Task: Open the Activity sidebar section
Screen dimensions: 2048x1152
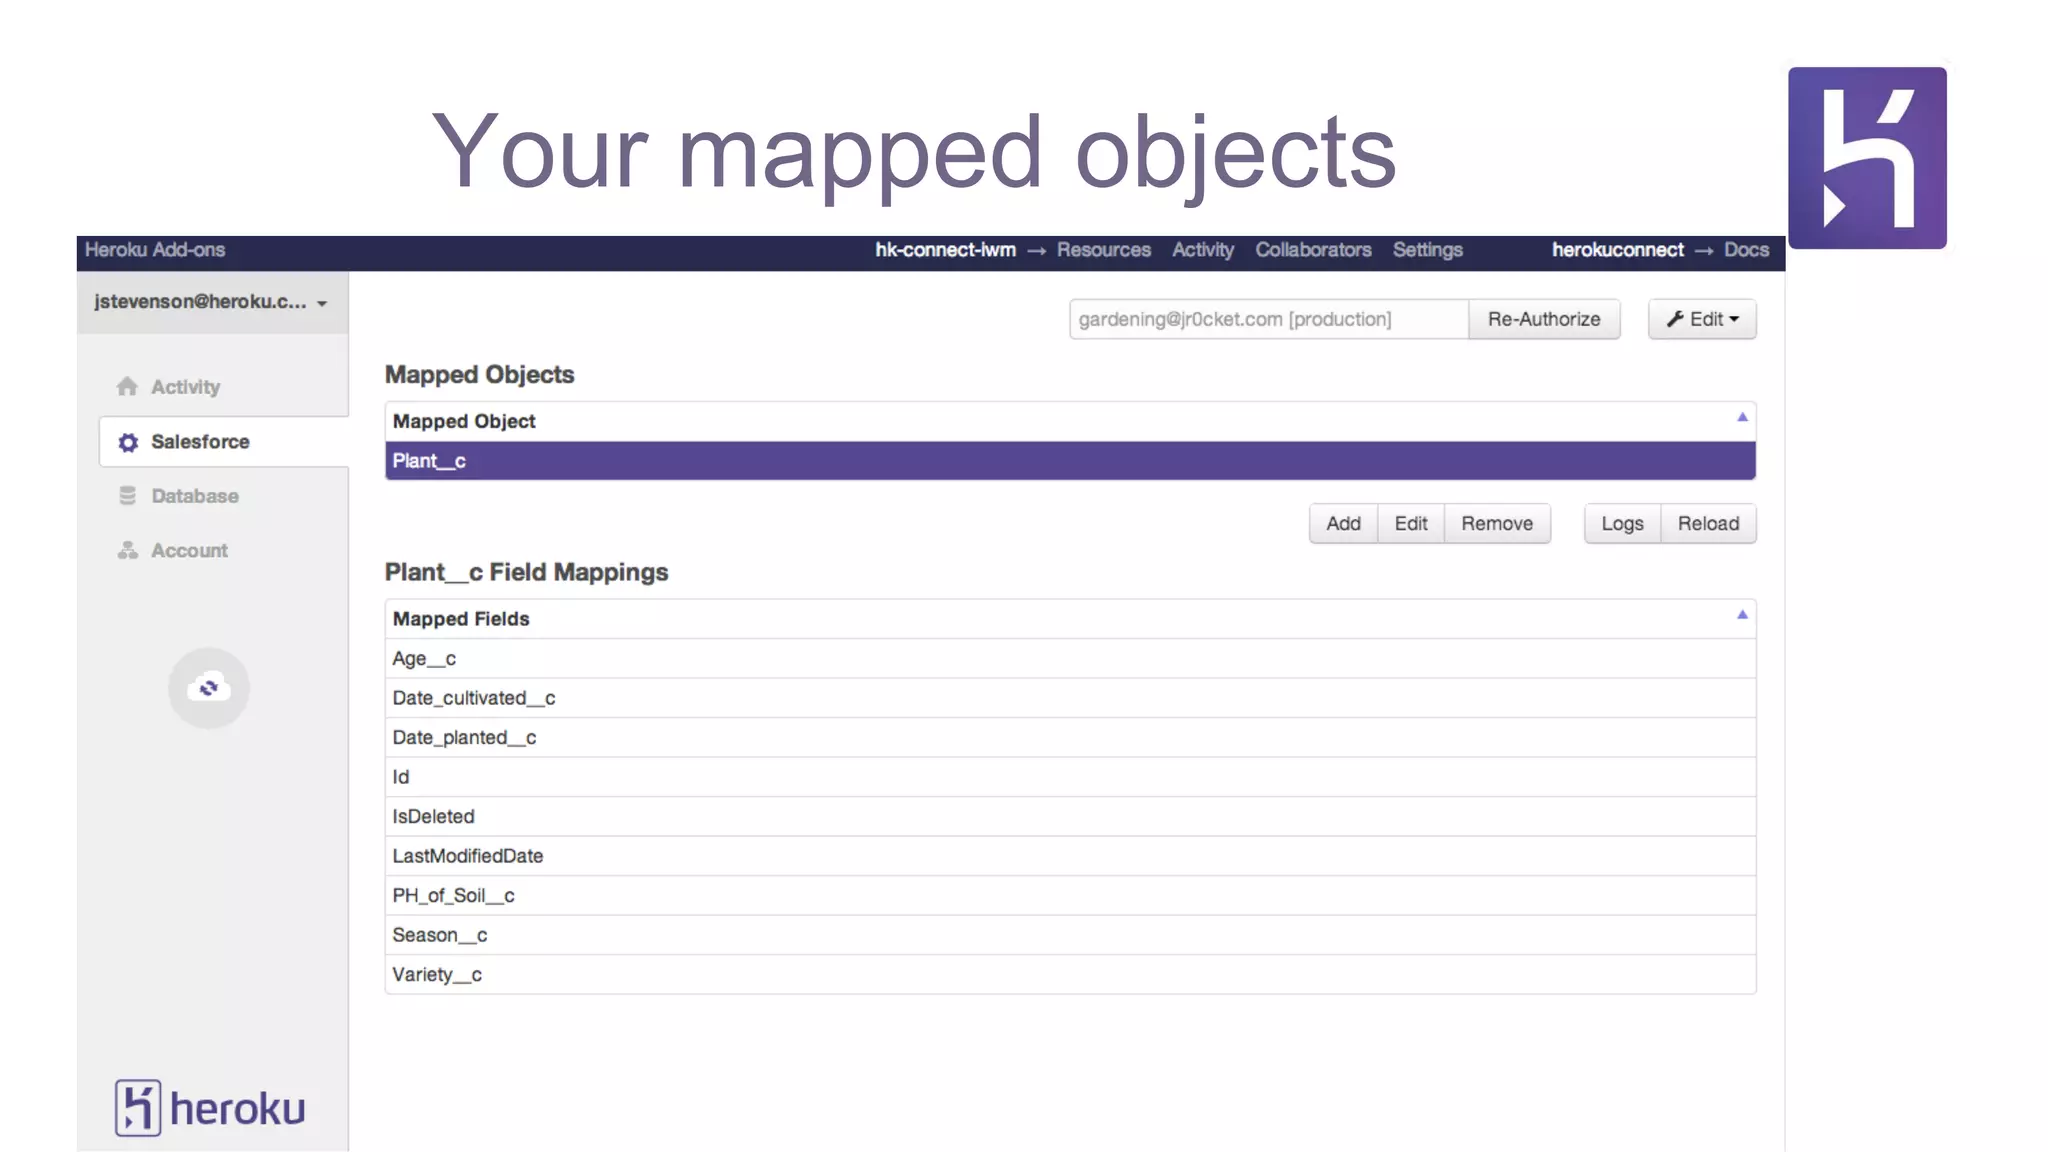Action: [185, 387]
